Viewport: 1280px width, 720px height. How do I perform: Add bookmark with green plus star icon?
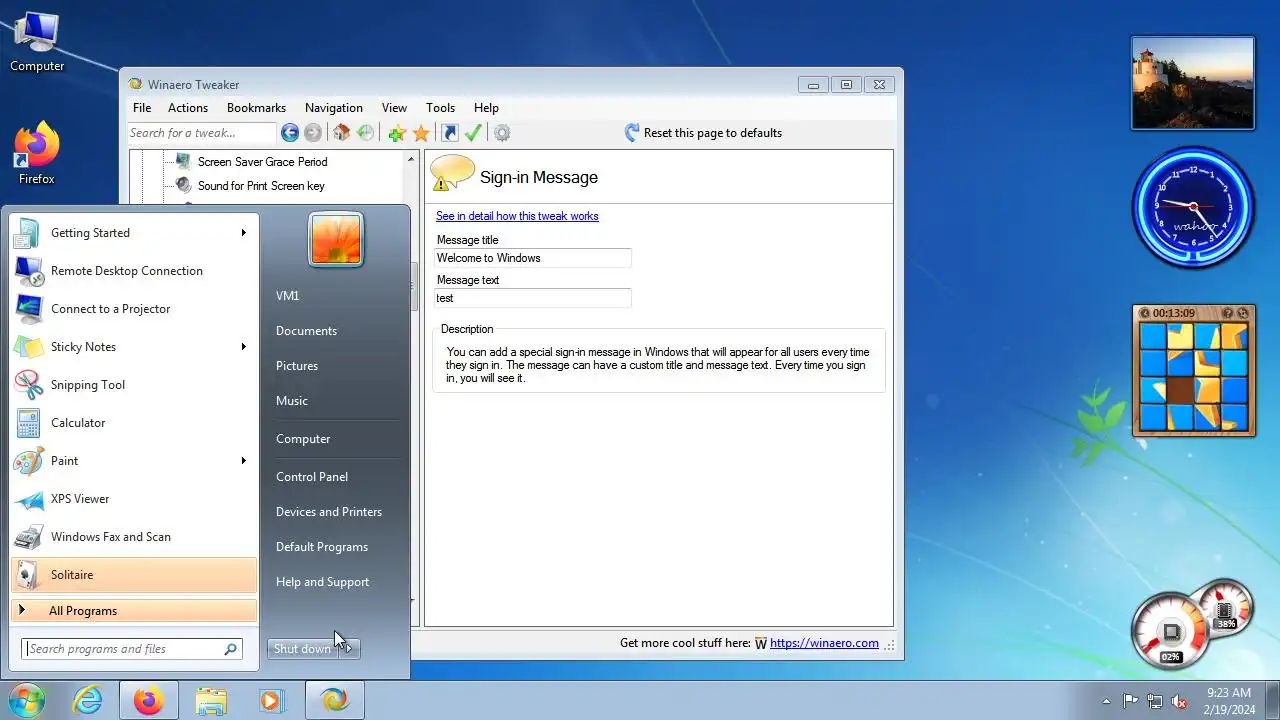pyautogui.click(x=397, y=133)
